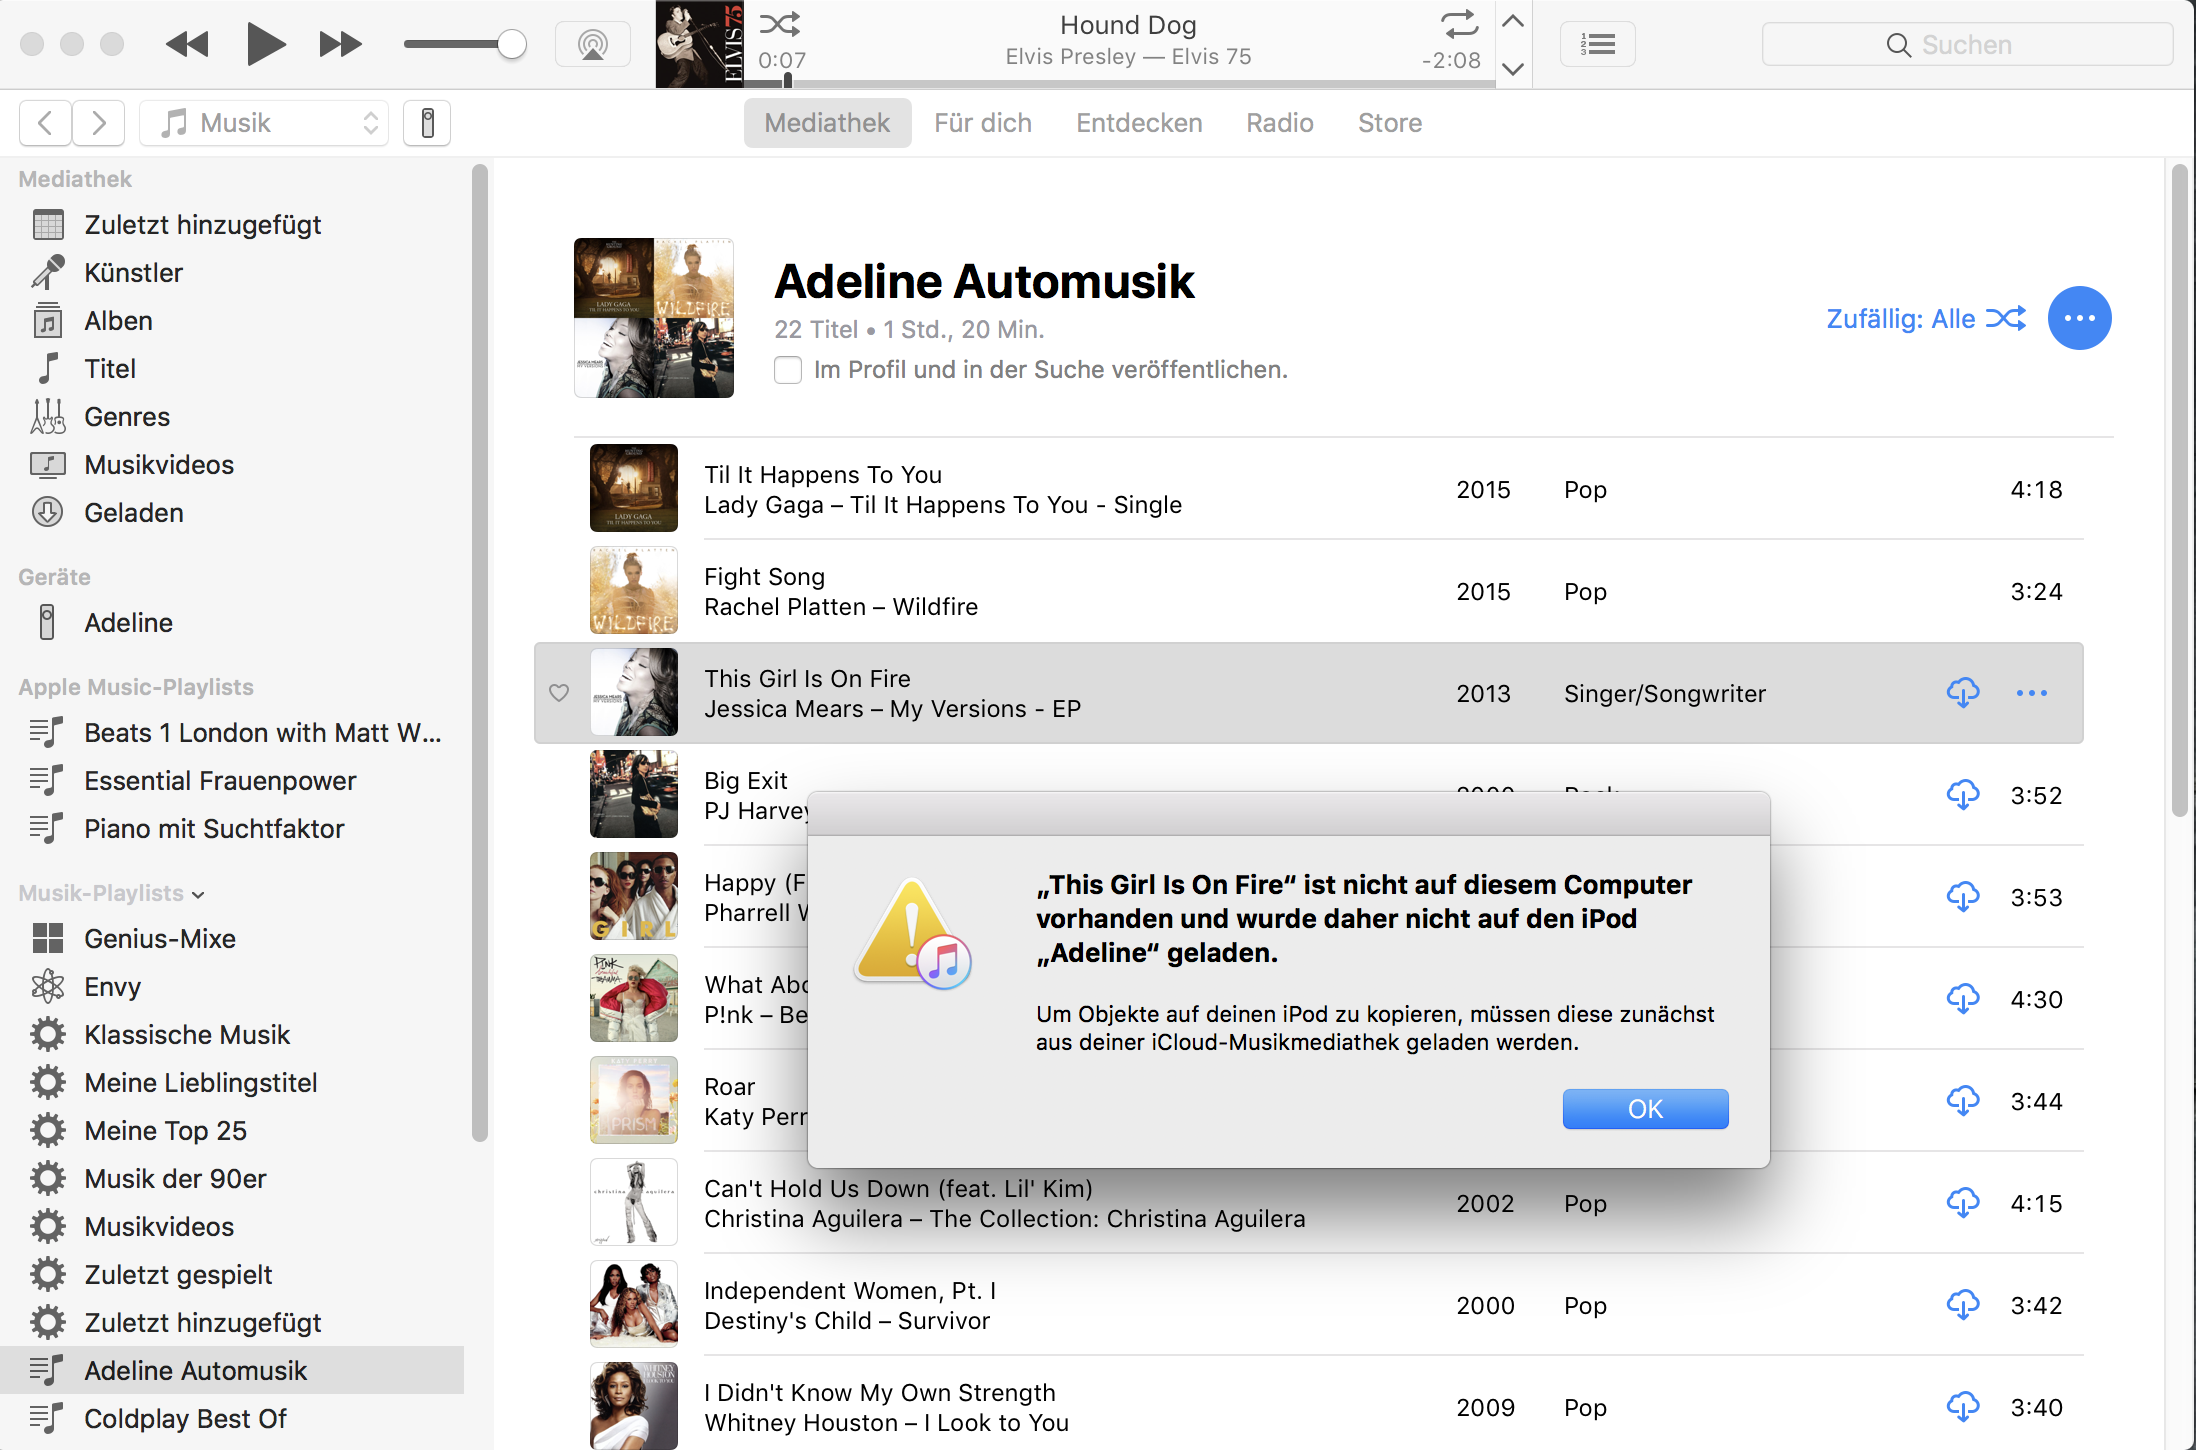
Task: Download Big Exit via its cloud icon
Action: point(1962,795)
